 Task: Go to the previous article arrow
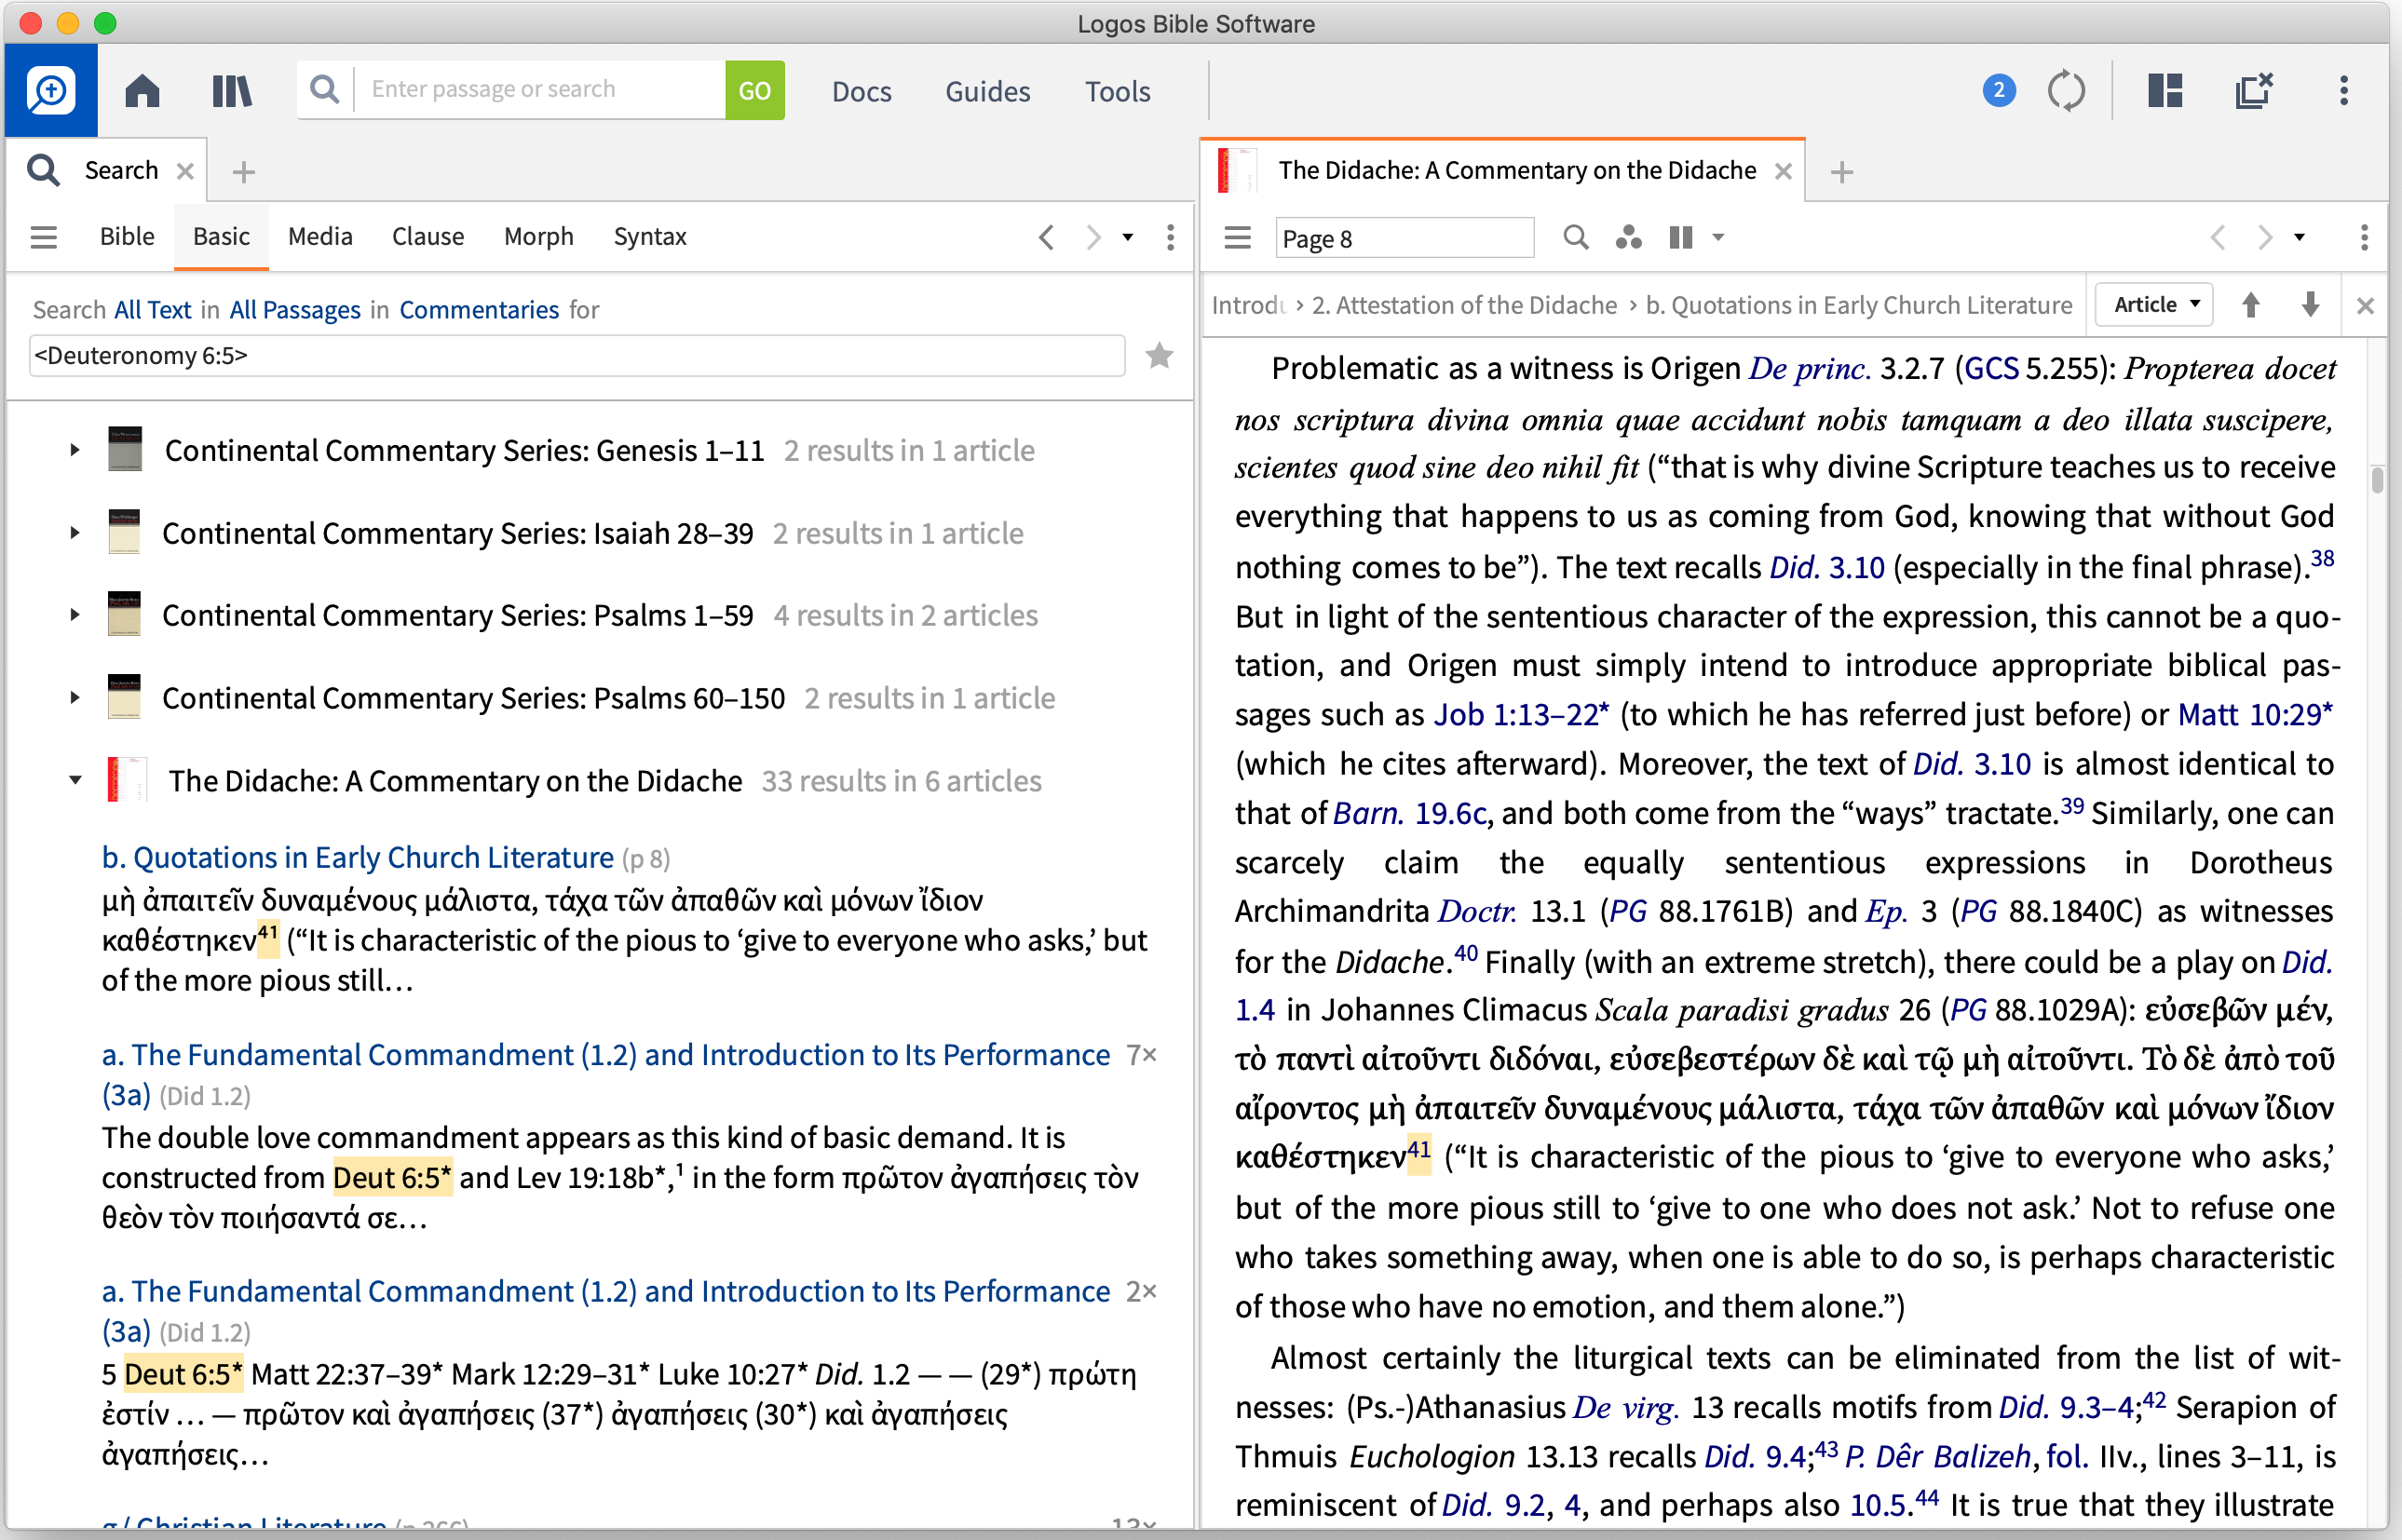(2251, 305)
